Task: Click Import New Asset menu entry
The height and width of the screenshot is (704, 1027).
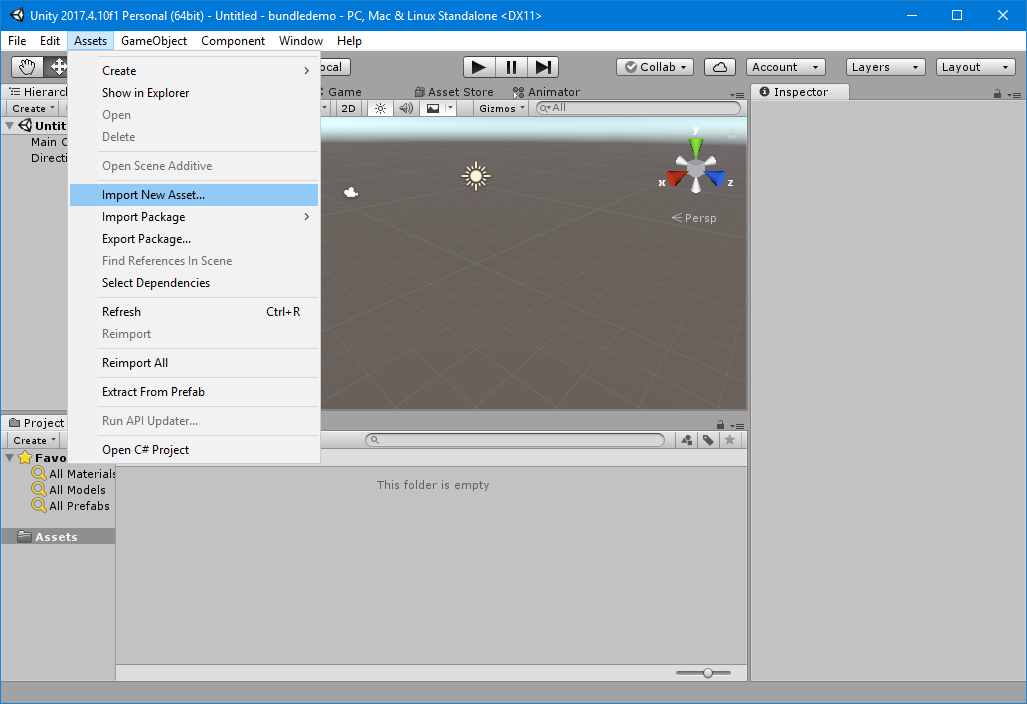Action: coord(194,195)
